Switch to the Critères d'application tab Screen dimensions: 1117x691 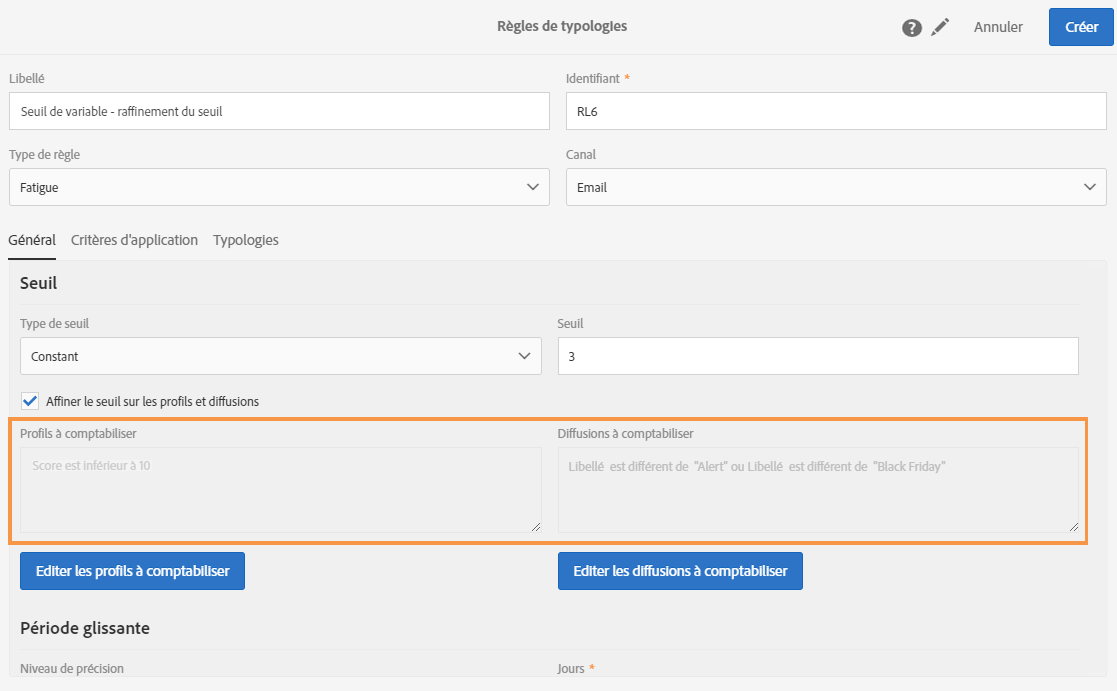[x=134, y=240]
